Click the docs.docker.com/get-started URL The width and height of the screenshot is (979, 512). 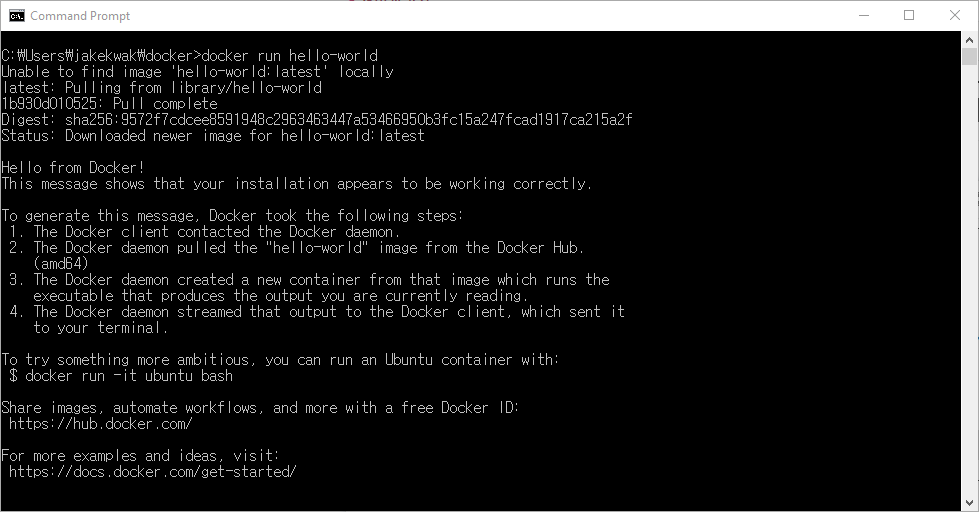click(x=152, y=472)
